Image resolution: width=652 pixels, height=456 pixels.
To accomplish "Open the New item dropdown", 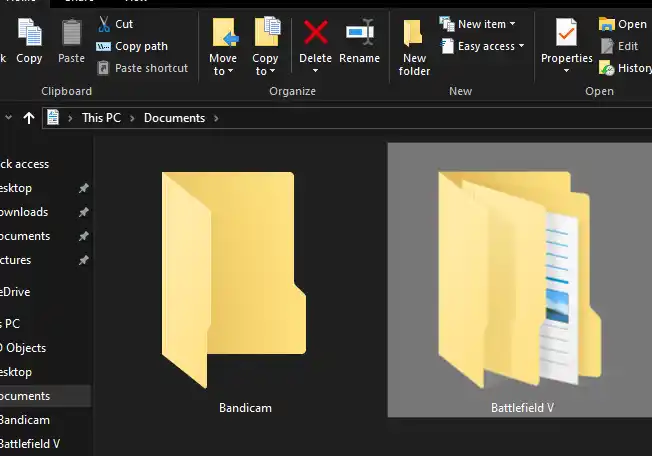I will (x=478, y=24).
